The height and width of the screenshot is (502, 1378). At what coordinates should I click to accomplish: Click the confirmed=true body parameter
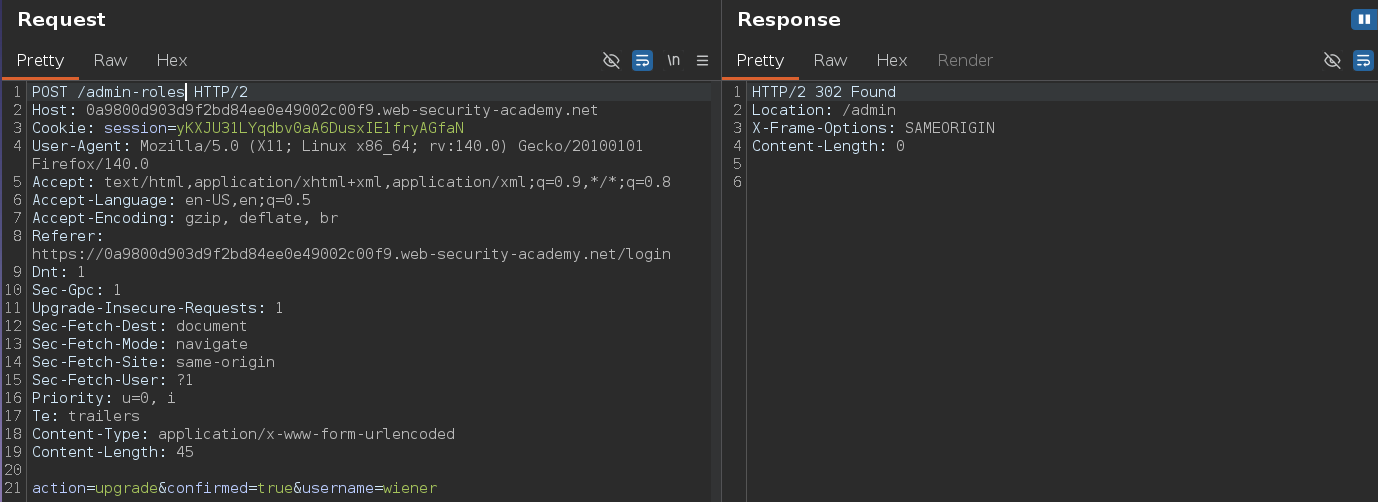coord(229,488)
